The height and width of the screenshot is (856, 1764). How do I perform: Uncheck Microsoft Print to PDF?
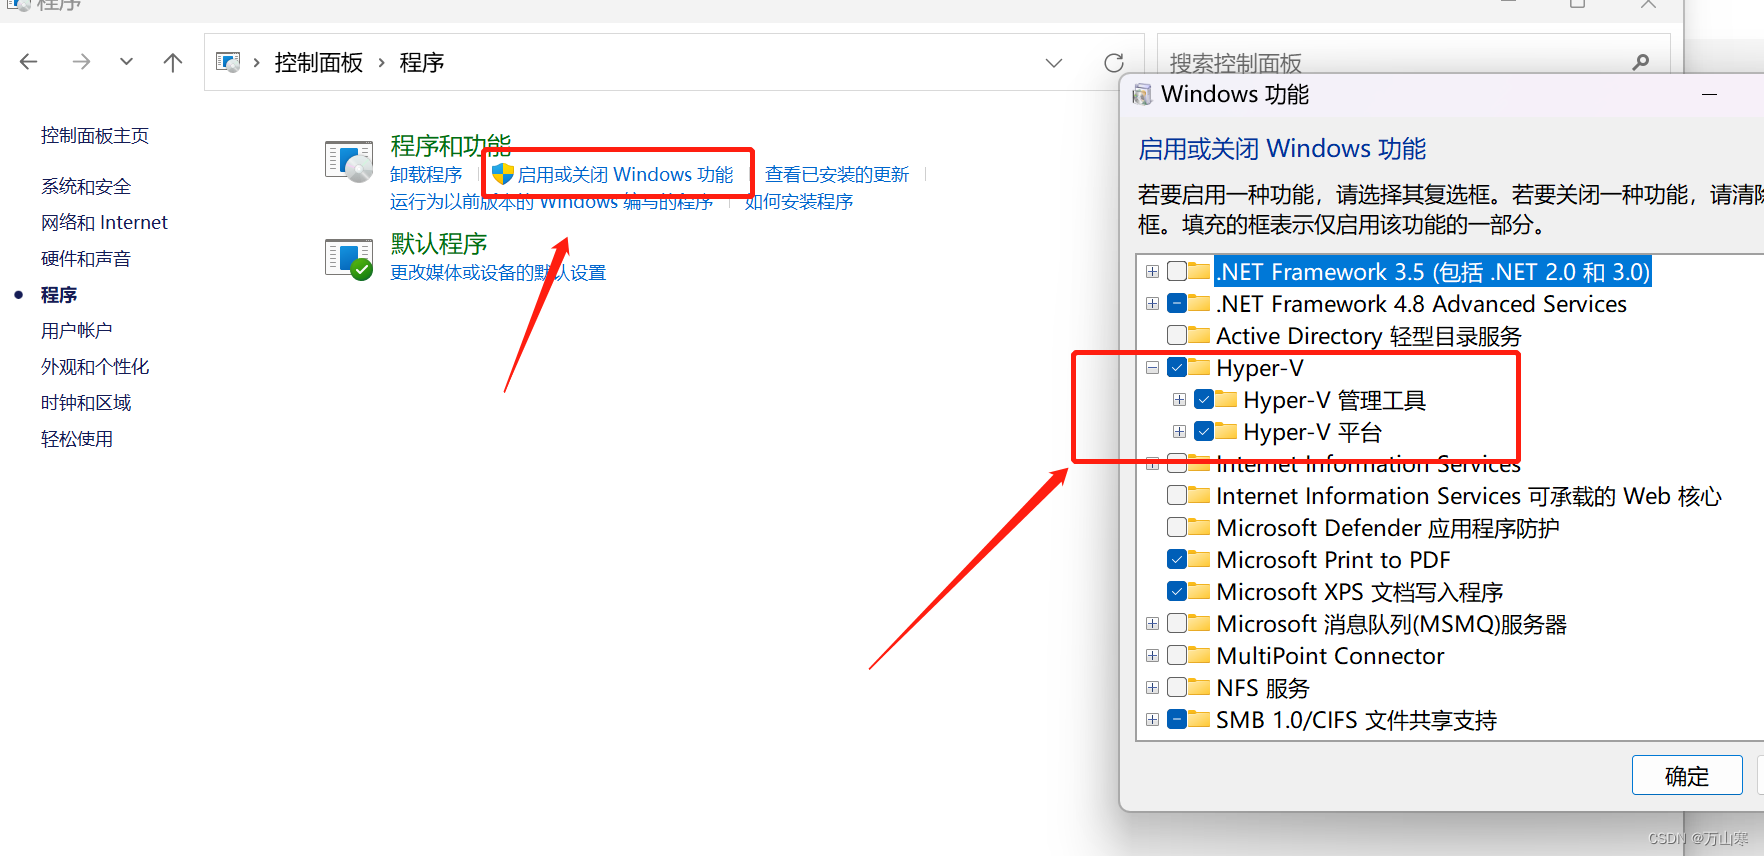(x=1177, y=560)
